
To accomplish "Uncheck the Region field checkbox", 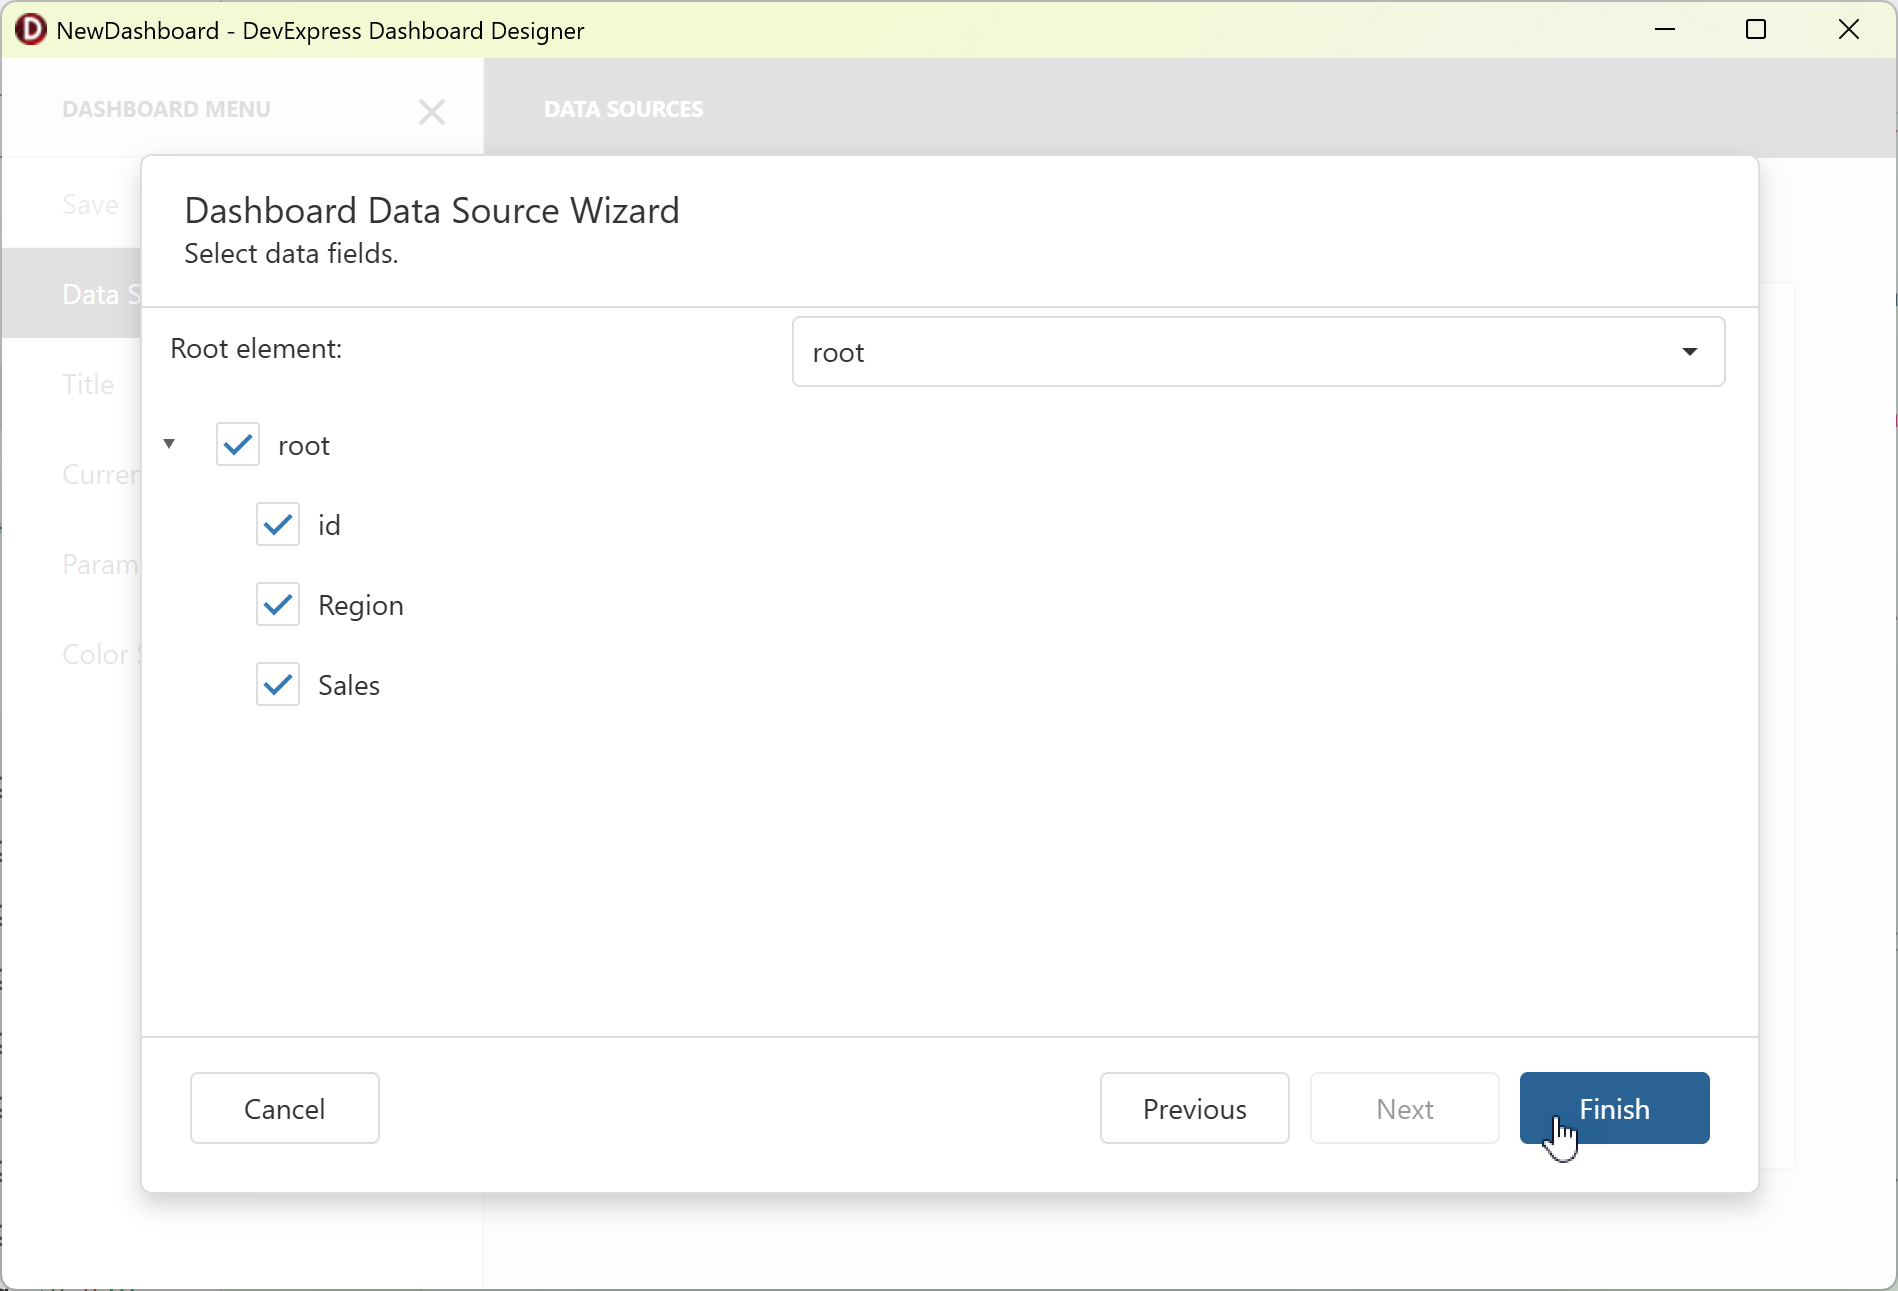I will [x=278, y=604].
